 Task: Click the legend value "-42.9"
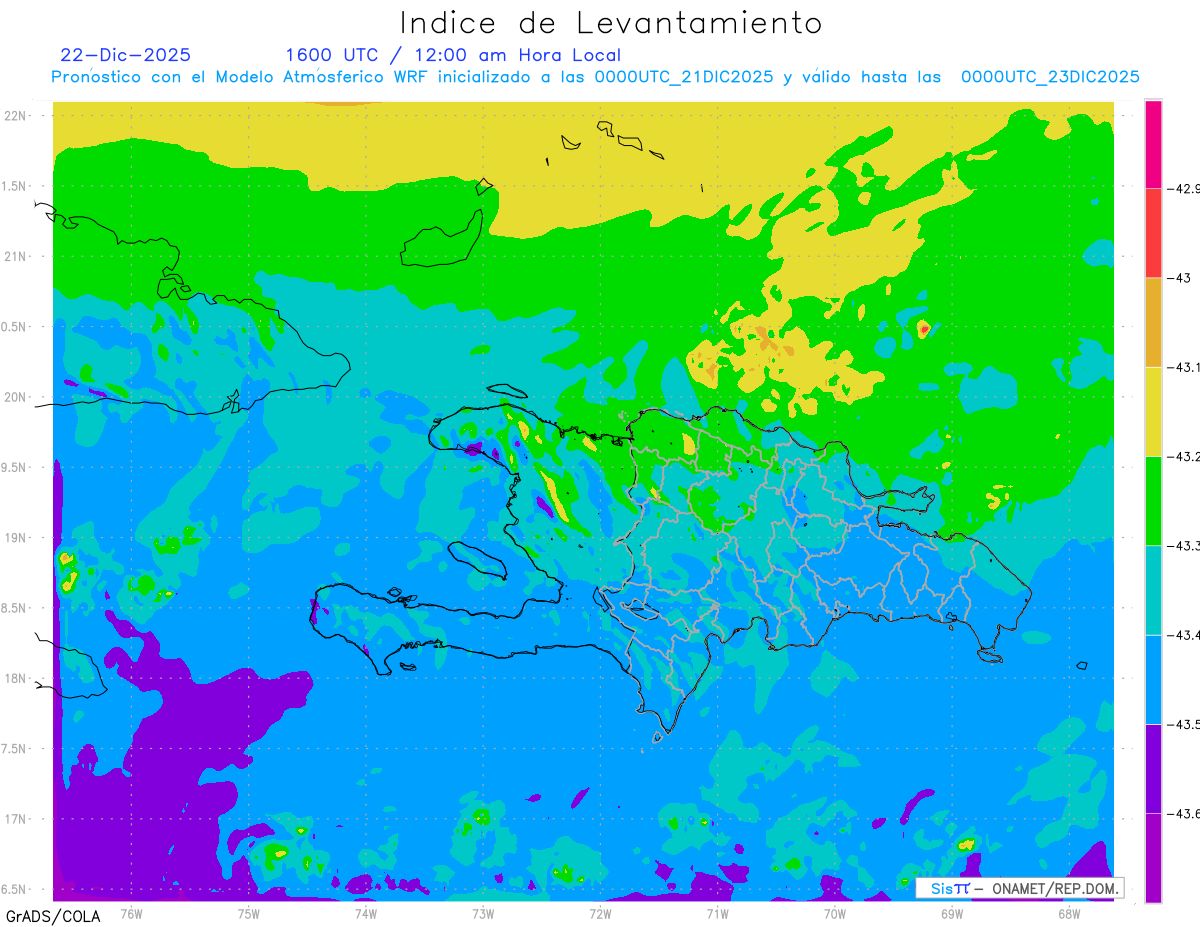click(x=1184, y=188)
